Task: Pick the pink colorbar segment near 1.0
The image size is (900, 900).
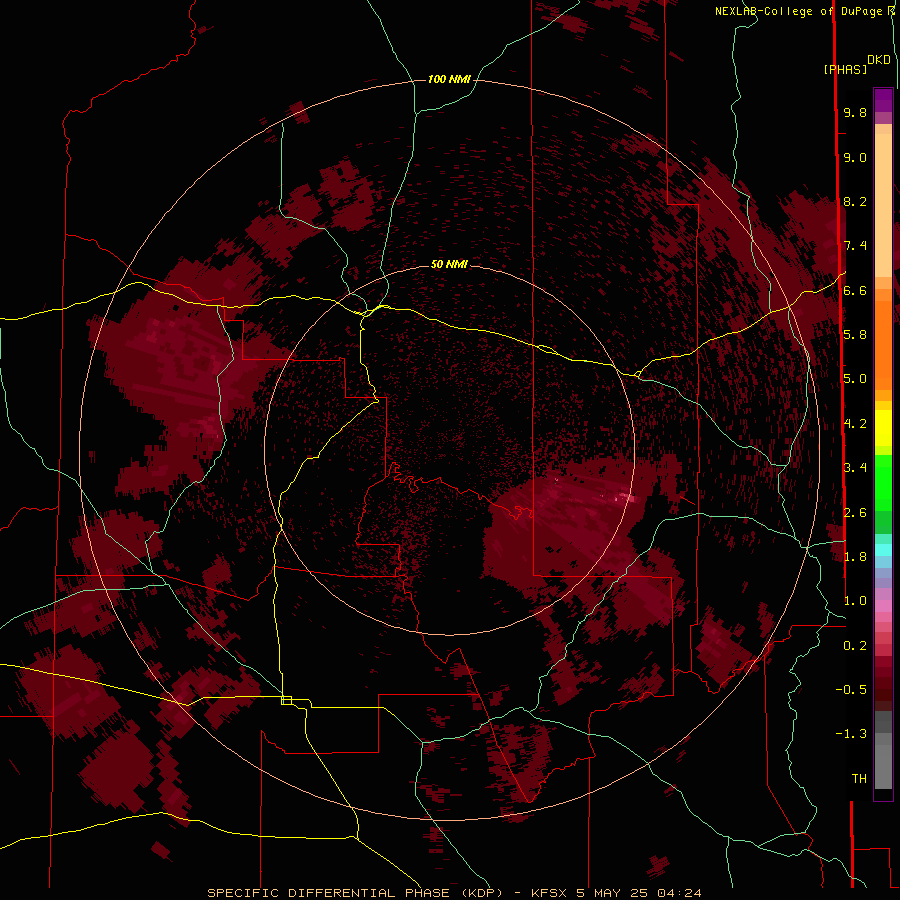Action: tap(883, 606)
